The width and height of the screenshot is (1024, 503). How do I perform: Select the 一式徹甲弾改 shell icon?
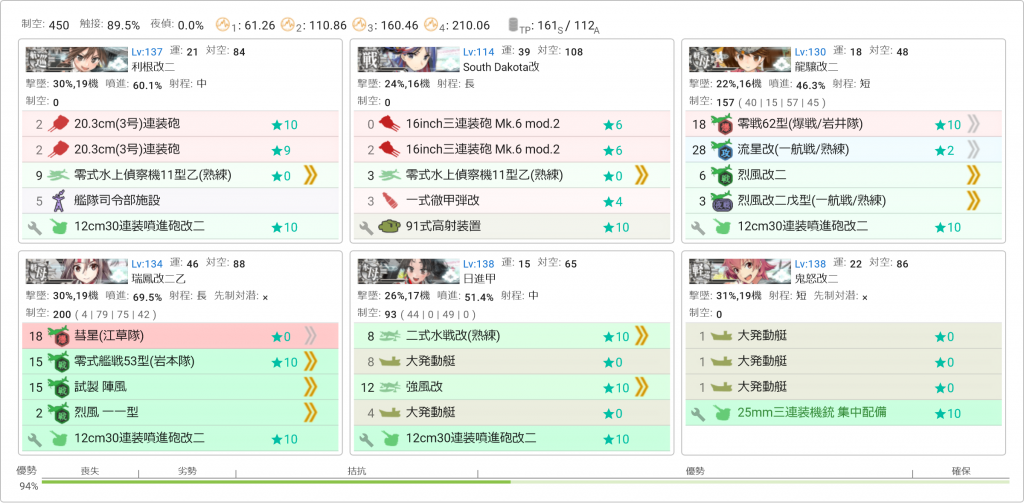pyautogui.click(x=389, y=201)
